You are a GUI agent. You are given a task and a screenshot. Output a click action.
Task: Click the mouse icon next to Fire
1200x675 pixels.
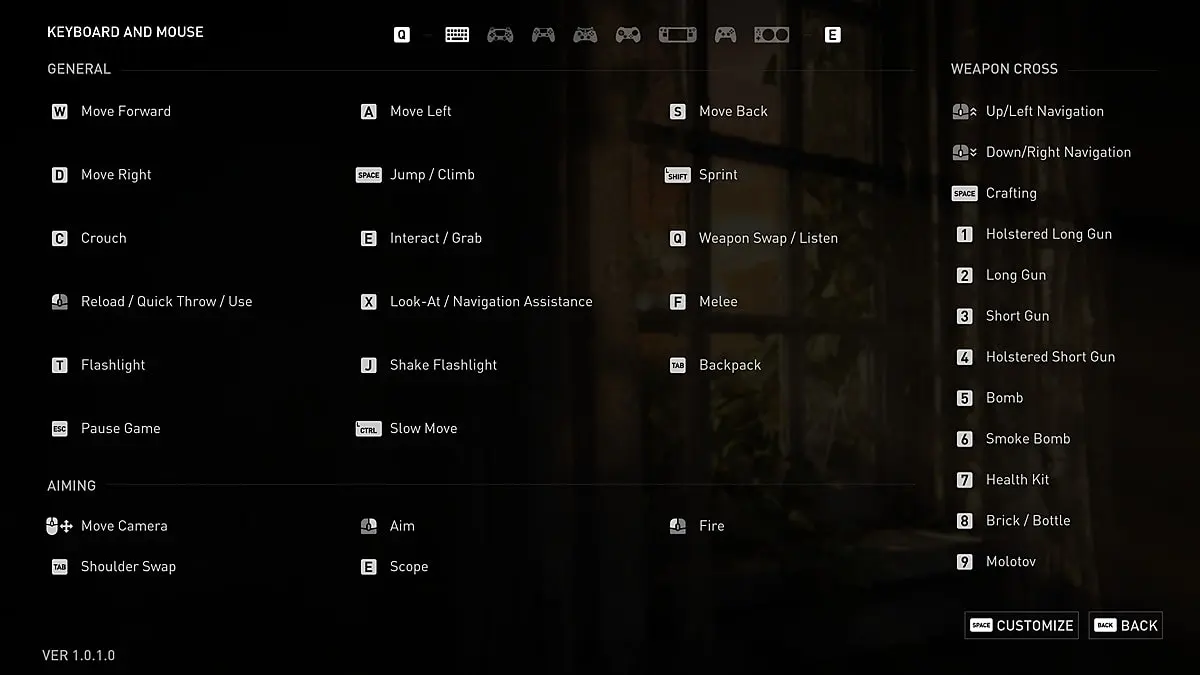coord(678,525)
